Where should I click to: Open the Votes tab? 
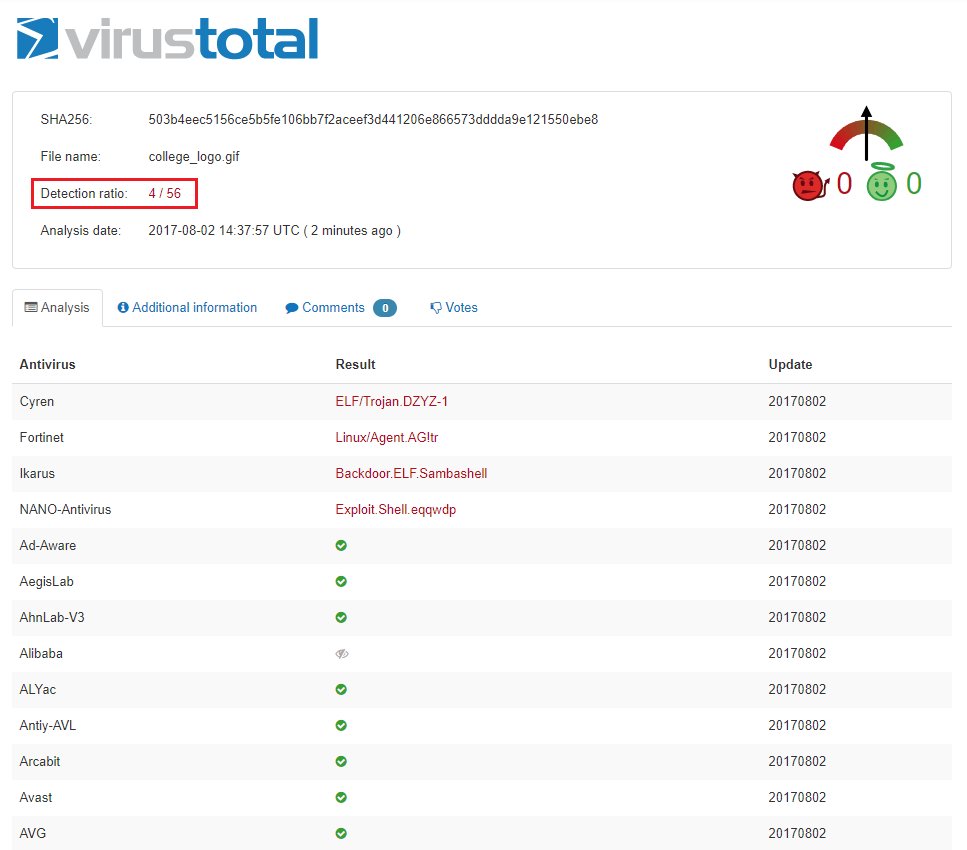[x=454, y=307]
